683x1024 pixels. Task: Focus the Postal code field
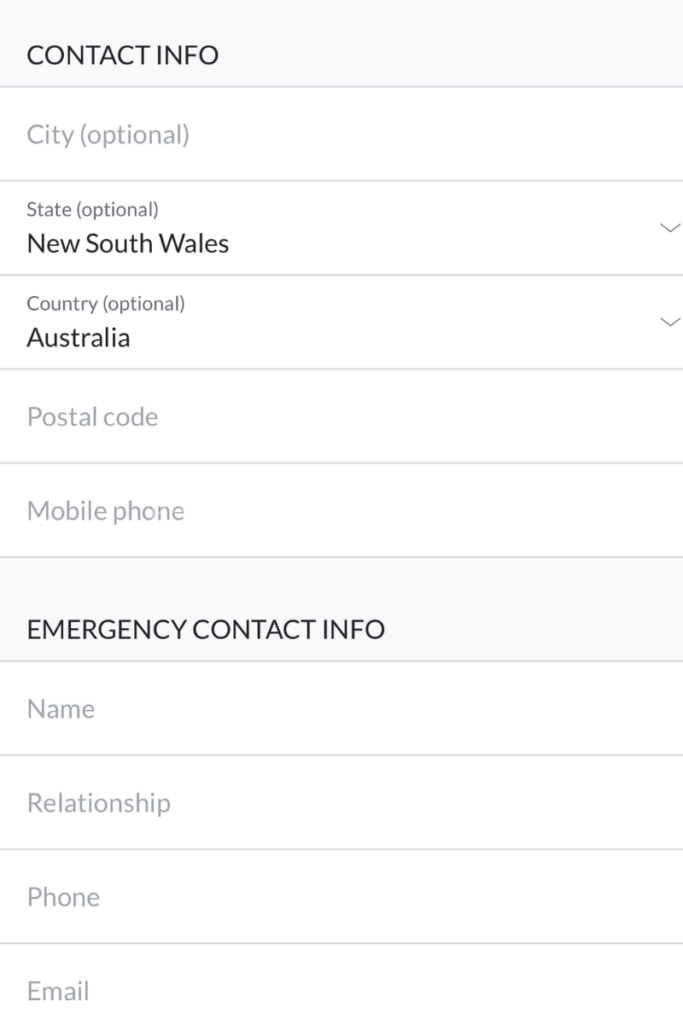[x=93, y=417]
